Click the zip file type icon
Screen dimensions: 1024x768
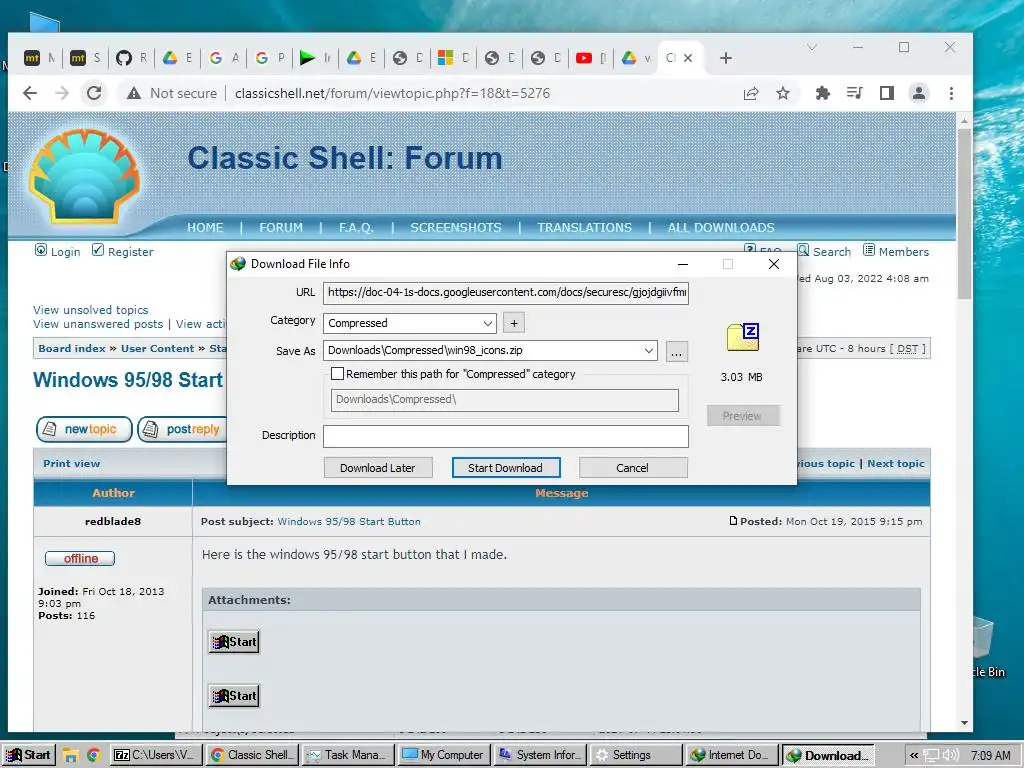tap(743, 337)
